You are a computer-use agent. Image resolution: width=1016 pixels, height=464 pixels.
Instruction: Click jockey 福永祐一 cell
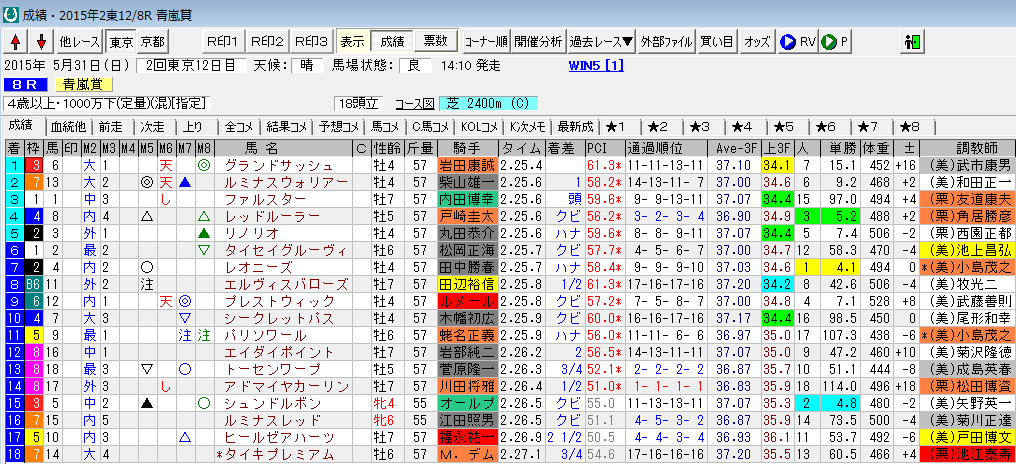pos(467,437)
